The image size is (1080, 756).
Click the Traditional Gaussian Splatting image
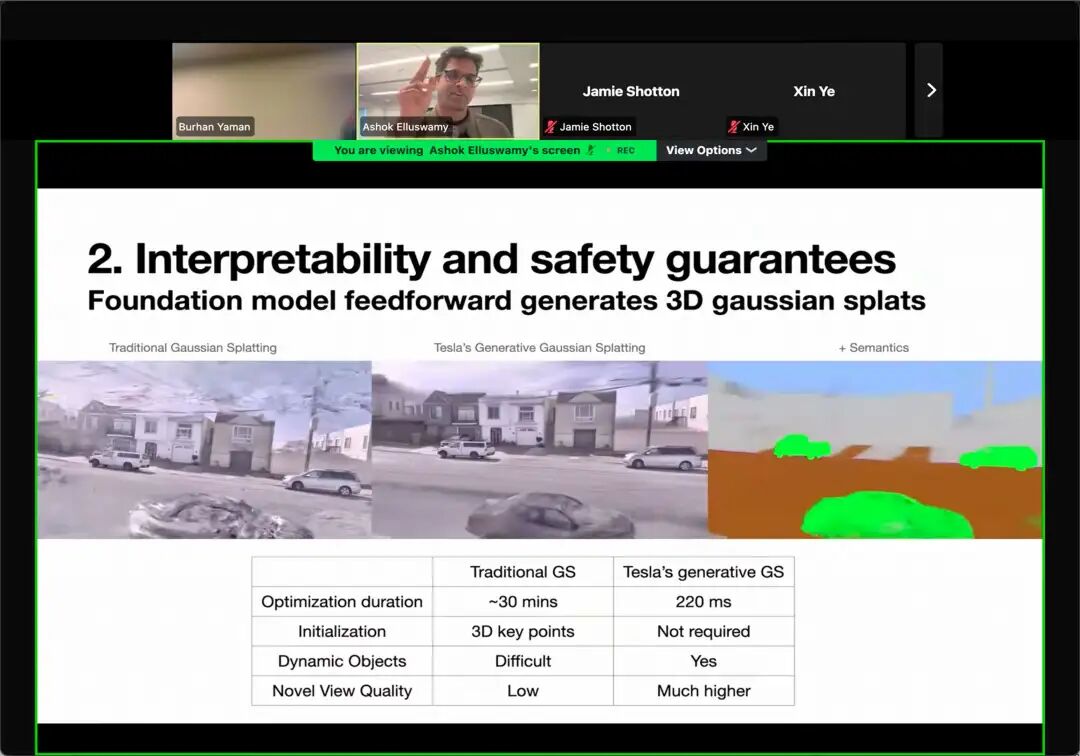(205, 450)
